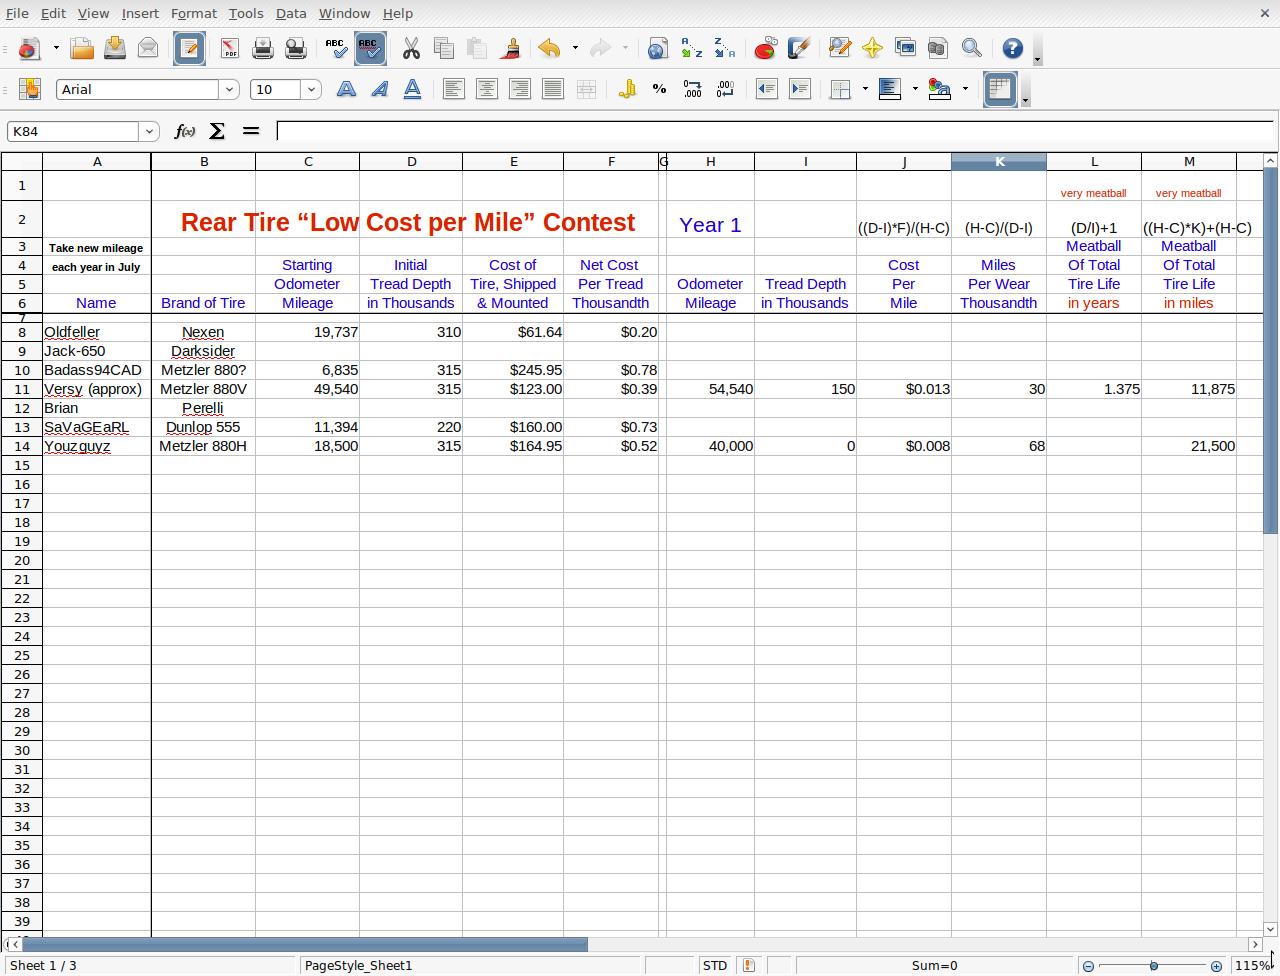Export the spreadsheet directly as PDF
The width and height of the screenshot is (1280, 976).
point(229,48)
